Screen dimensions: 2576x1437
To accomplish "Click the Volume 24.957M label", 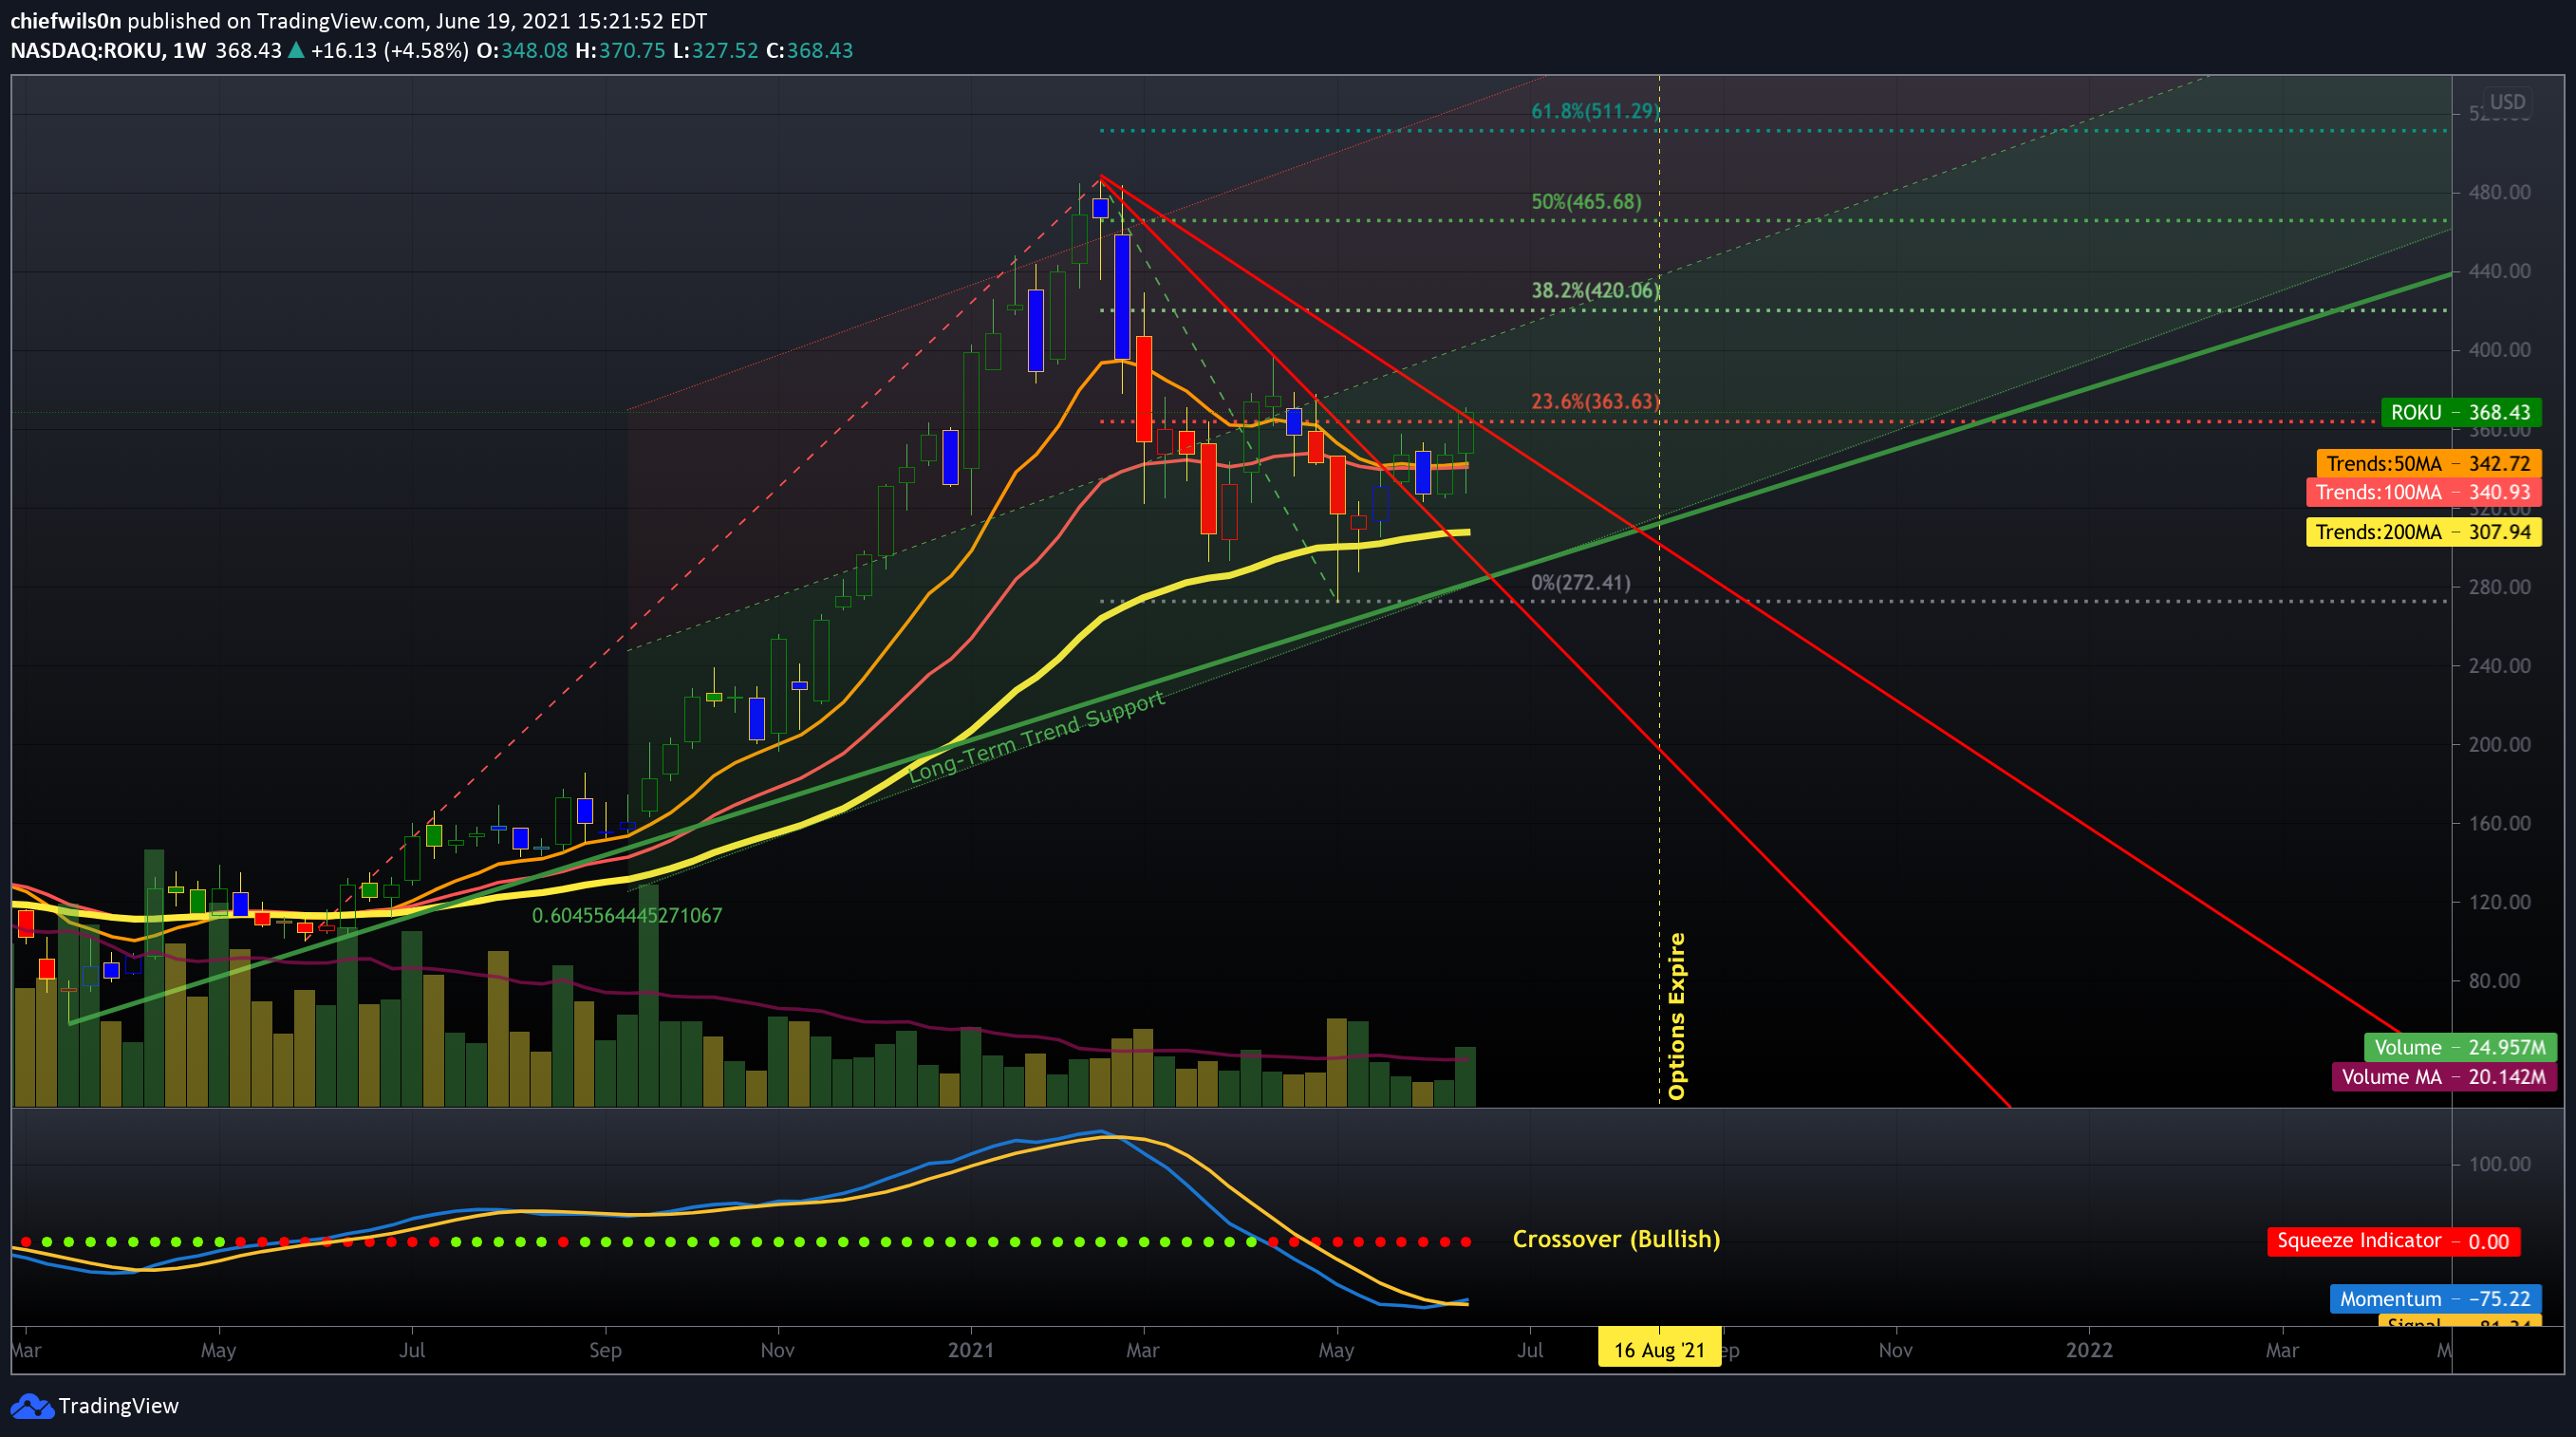I will tap(2460, 1047).
